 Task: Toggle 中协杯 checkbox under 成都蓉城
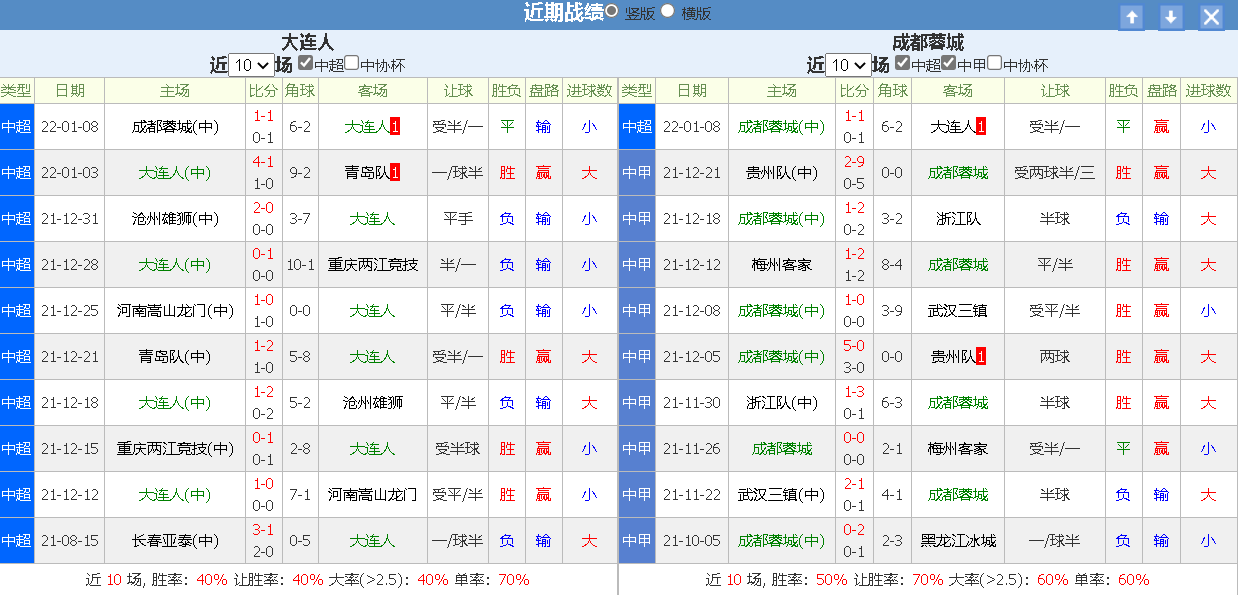(994, 62)
